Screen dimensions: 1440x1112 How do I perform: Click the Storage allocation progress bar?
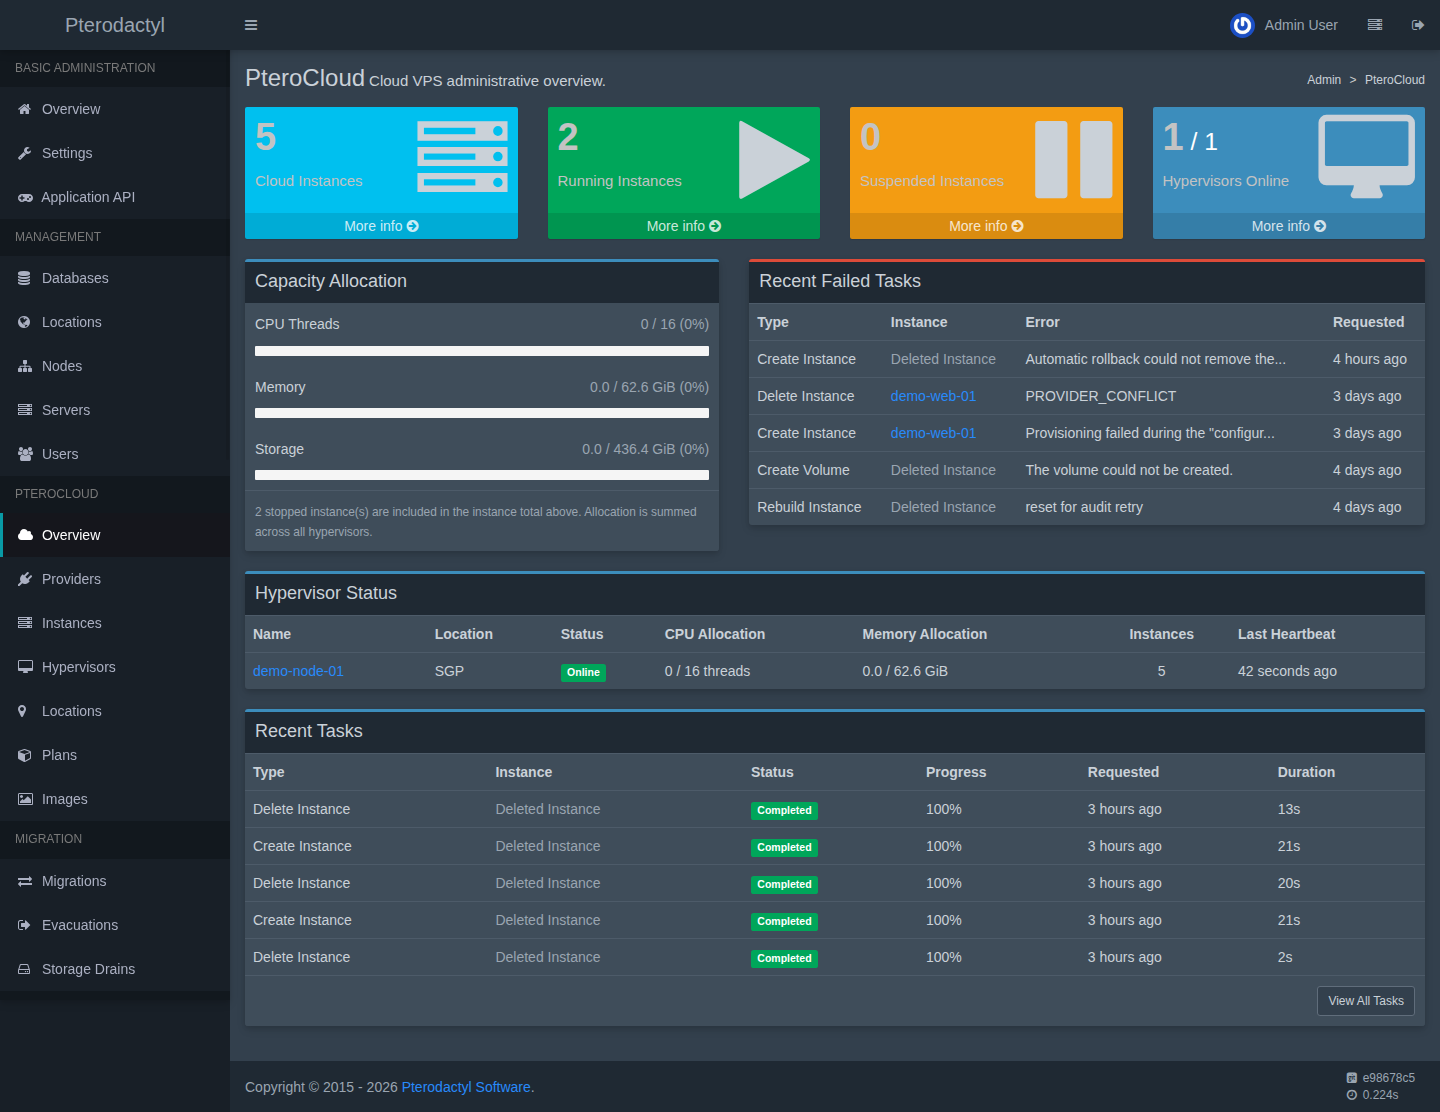[x=482, y=475]
